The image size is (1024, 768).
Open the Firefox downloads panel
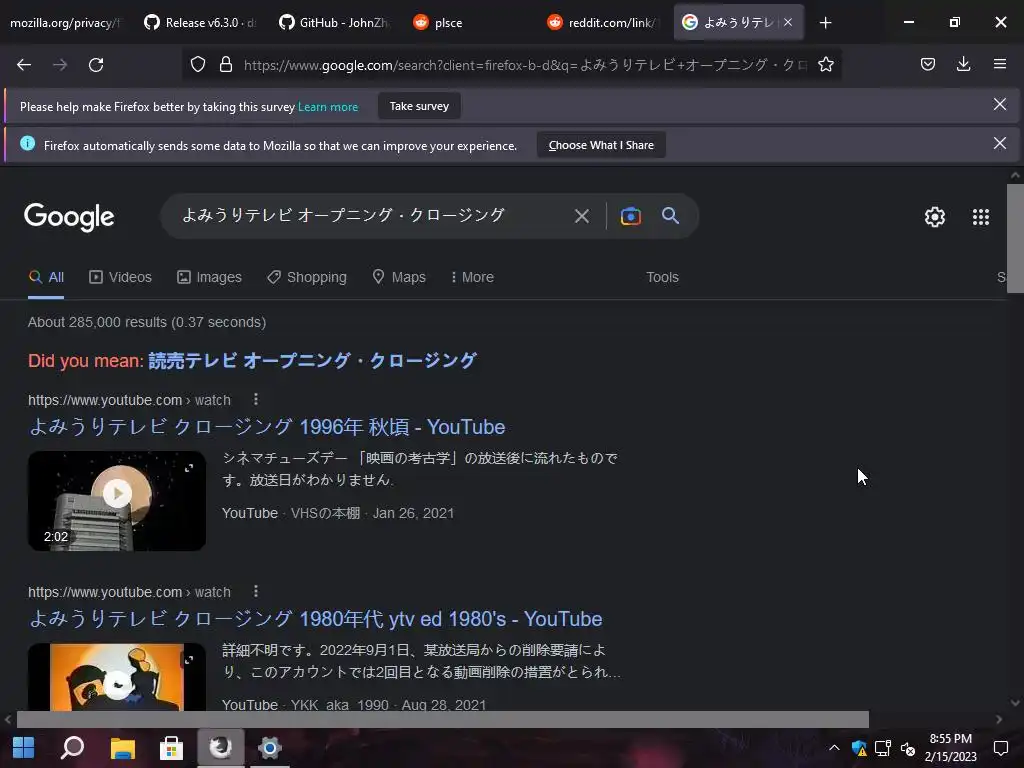(x=963, y=64)
